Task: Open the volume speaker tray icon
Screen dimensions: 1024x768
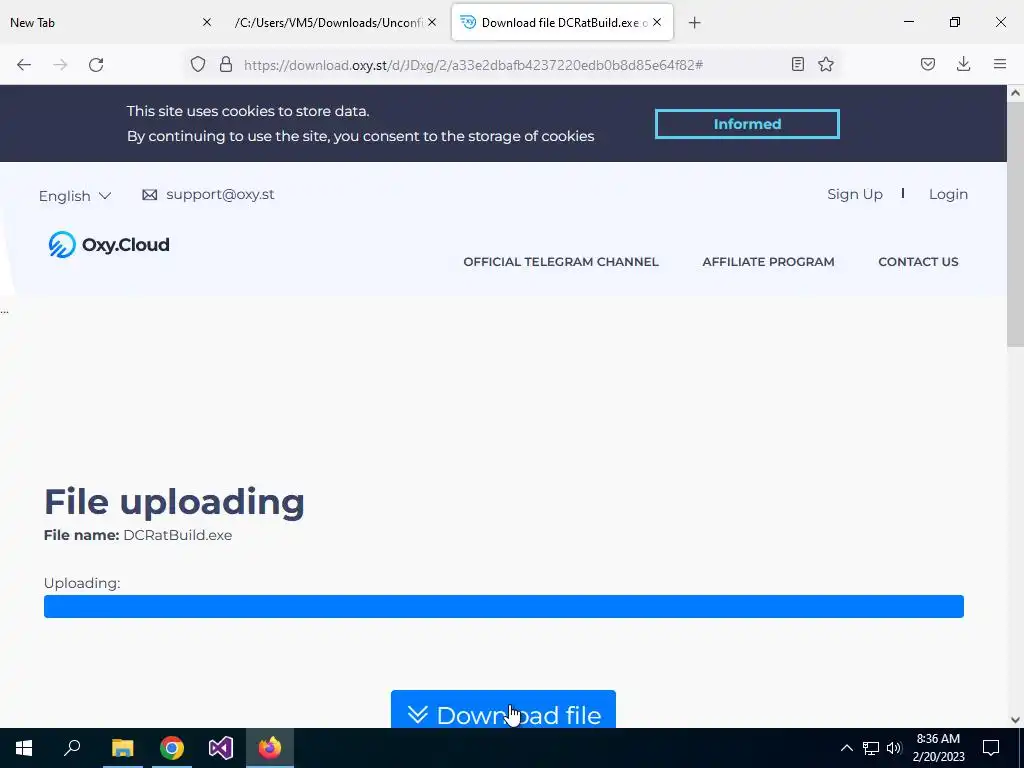Action: 894,748
